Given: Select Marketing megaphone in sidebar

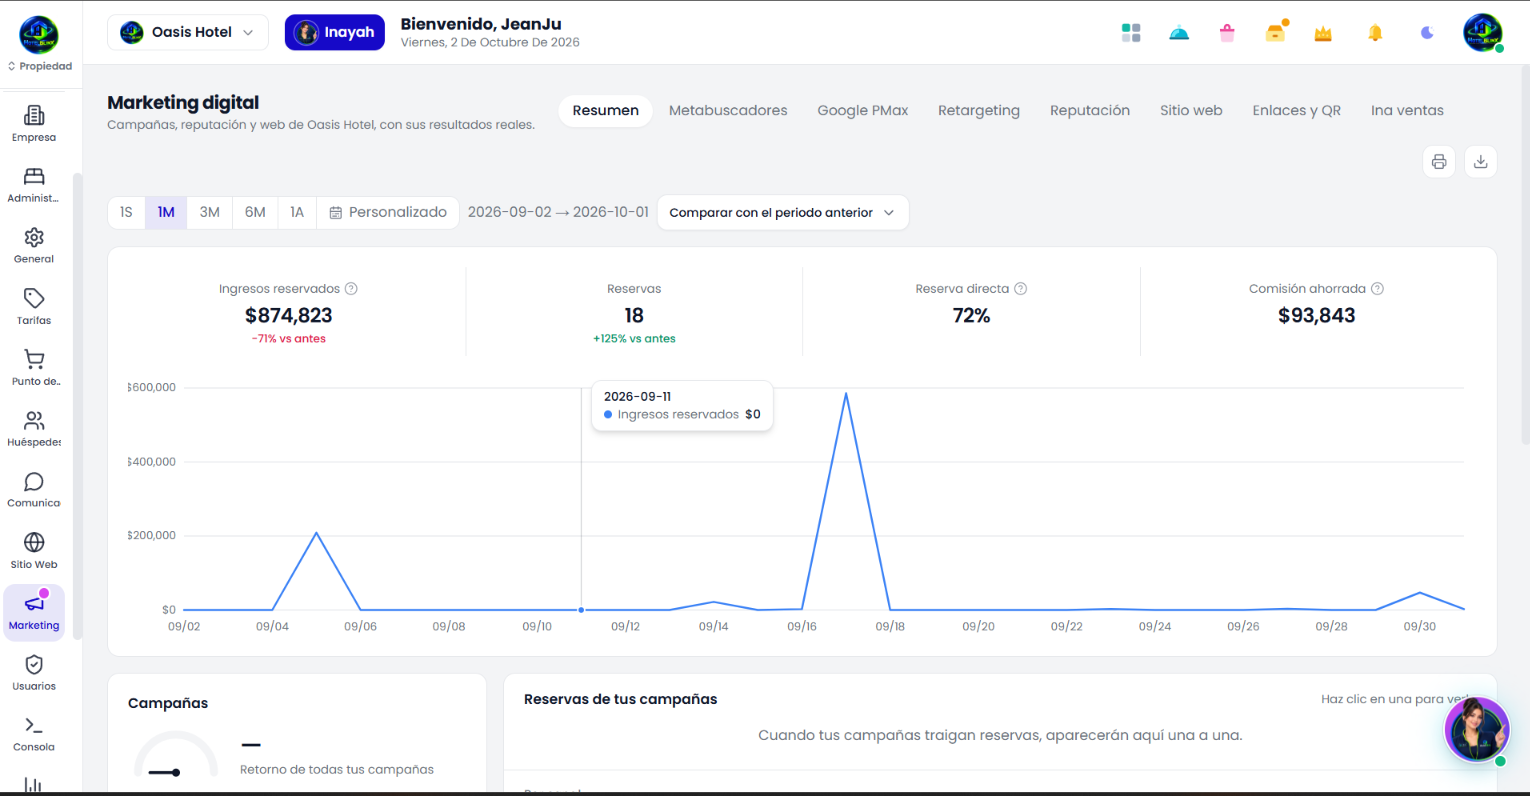Looking at the screenshot, I should coord(34,612).
